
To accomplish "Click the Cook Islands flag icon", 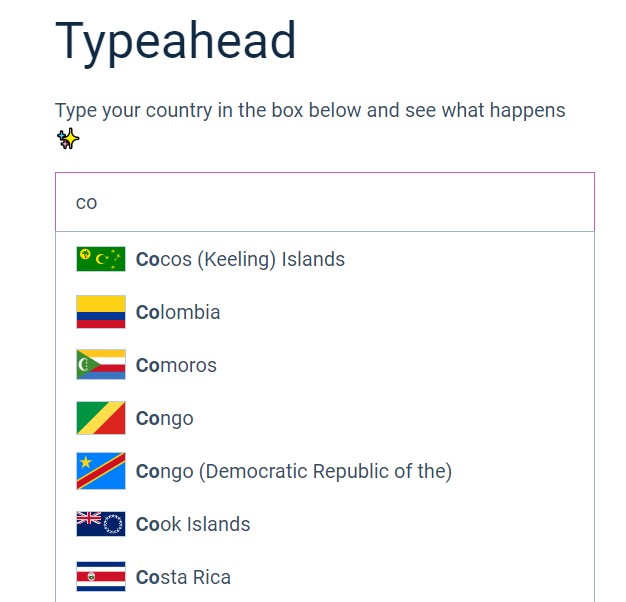I will tap(101, 524).
